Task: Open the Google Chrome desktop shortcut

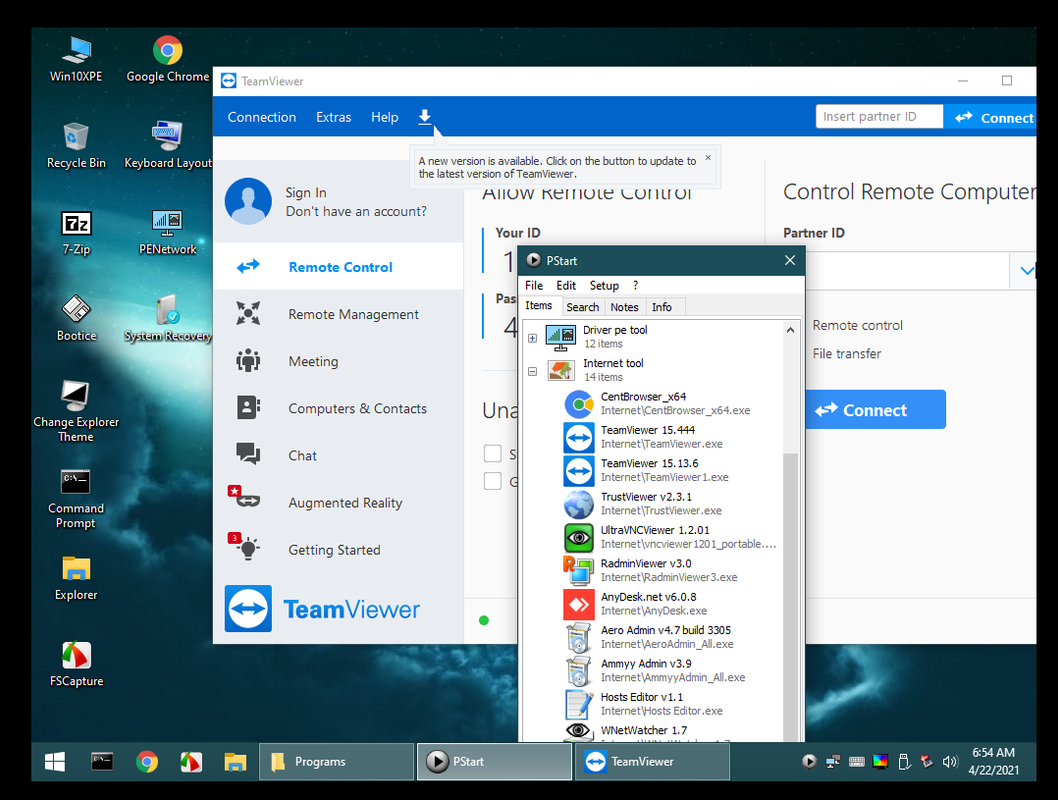Action: (167, 59)
